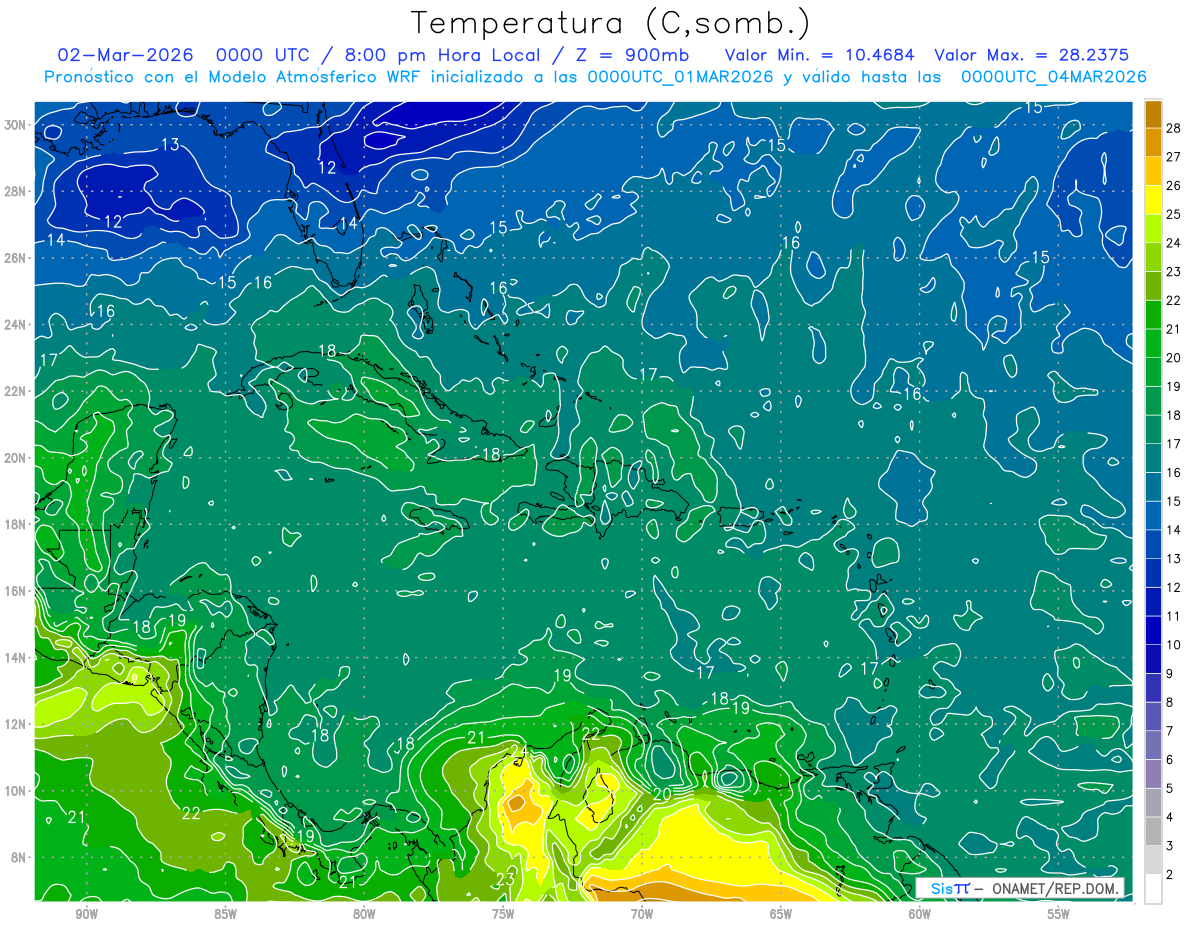Click the 23 contour label on the map
The height and width of the screenshot is (927, 1200).
click(505, 880)
